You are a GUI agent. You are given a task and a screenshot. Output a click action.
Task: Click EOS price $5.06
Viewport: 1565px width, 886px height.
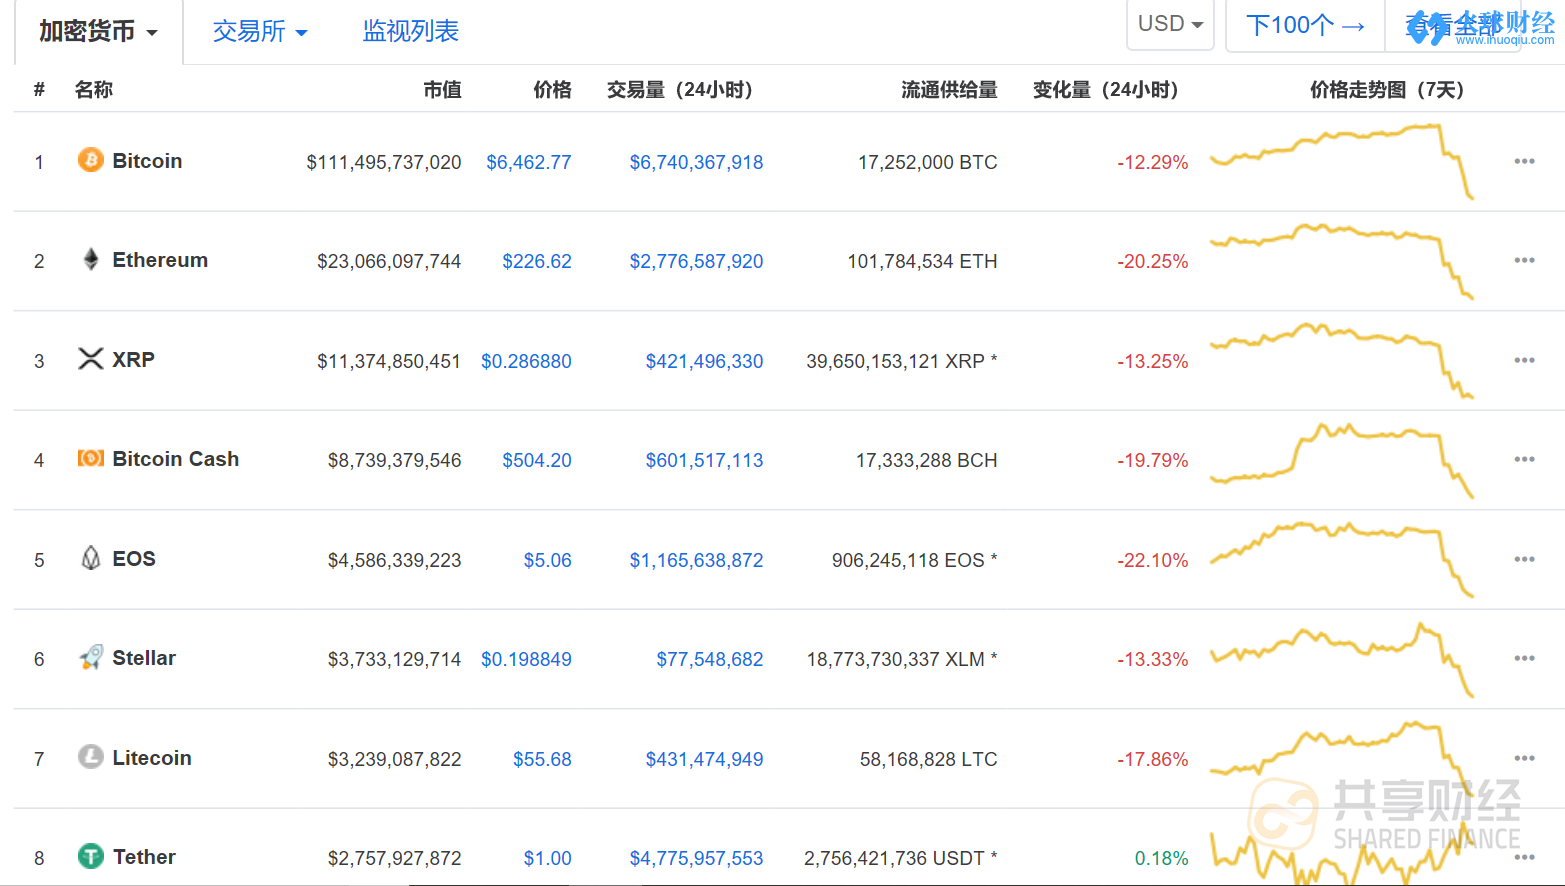548,560
